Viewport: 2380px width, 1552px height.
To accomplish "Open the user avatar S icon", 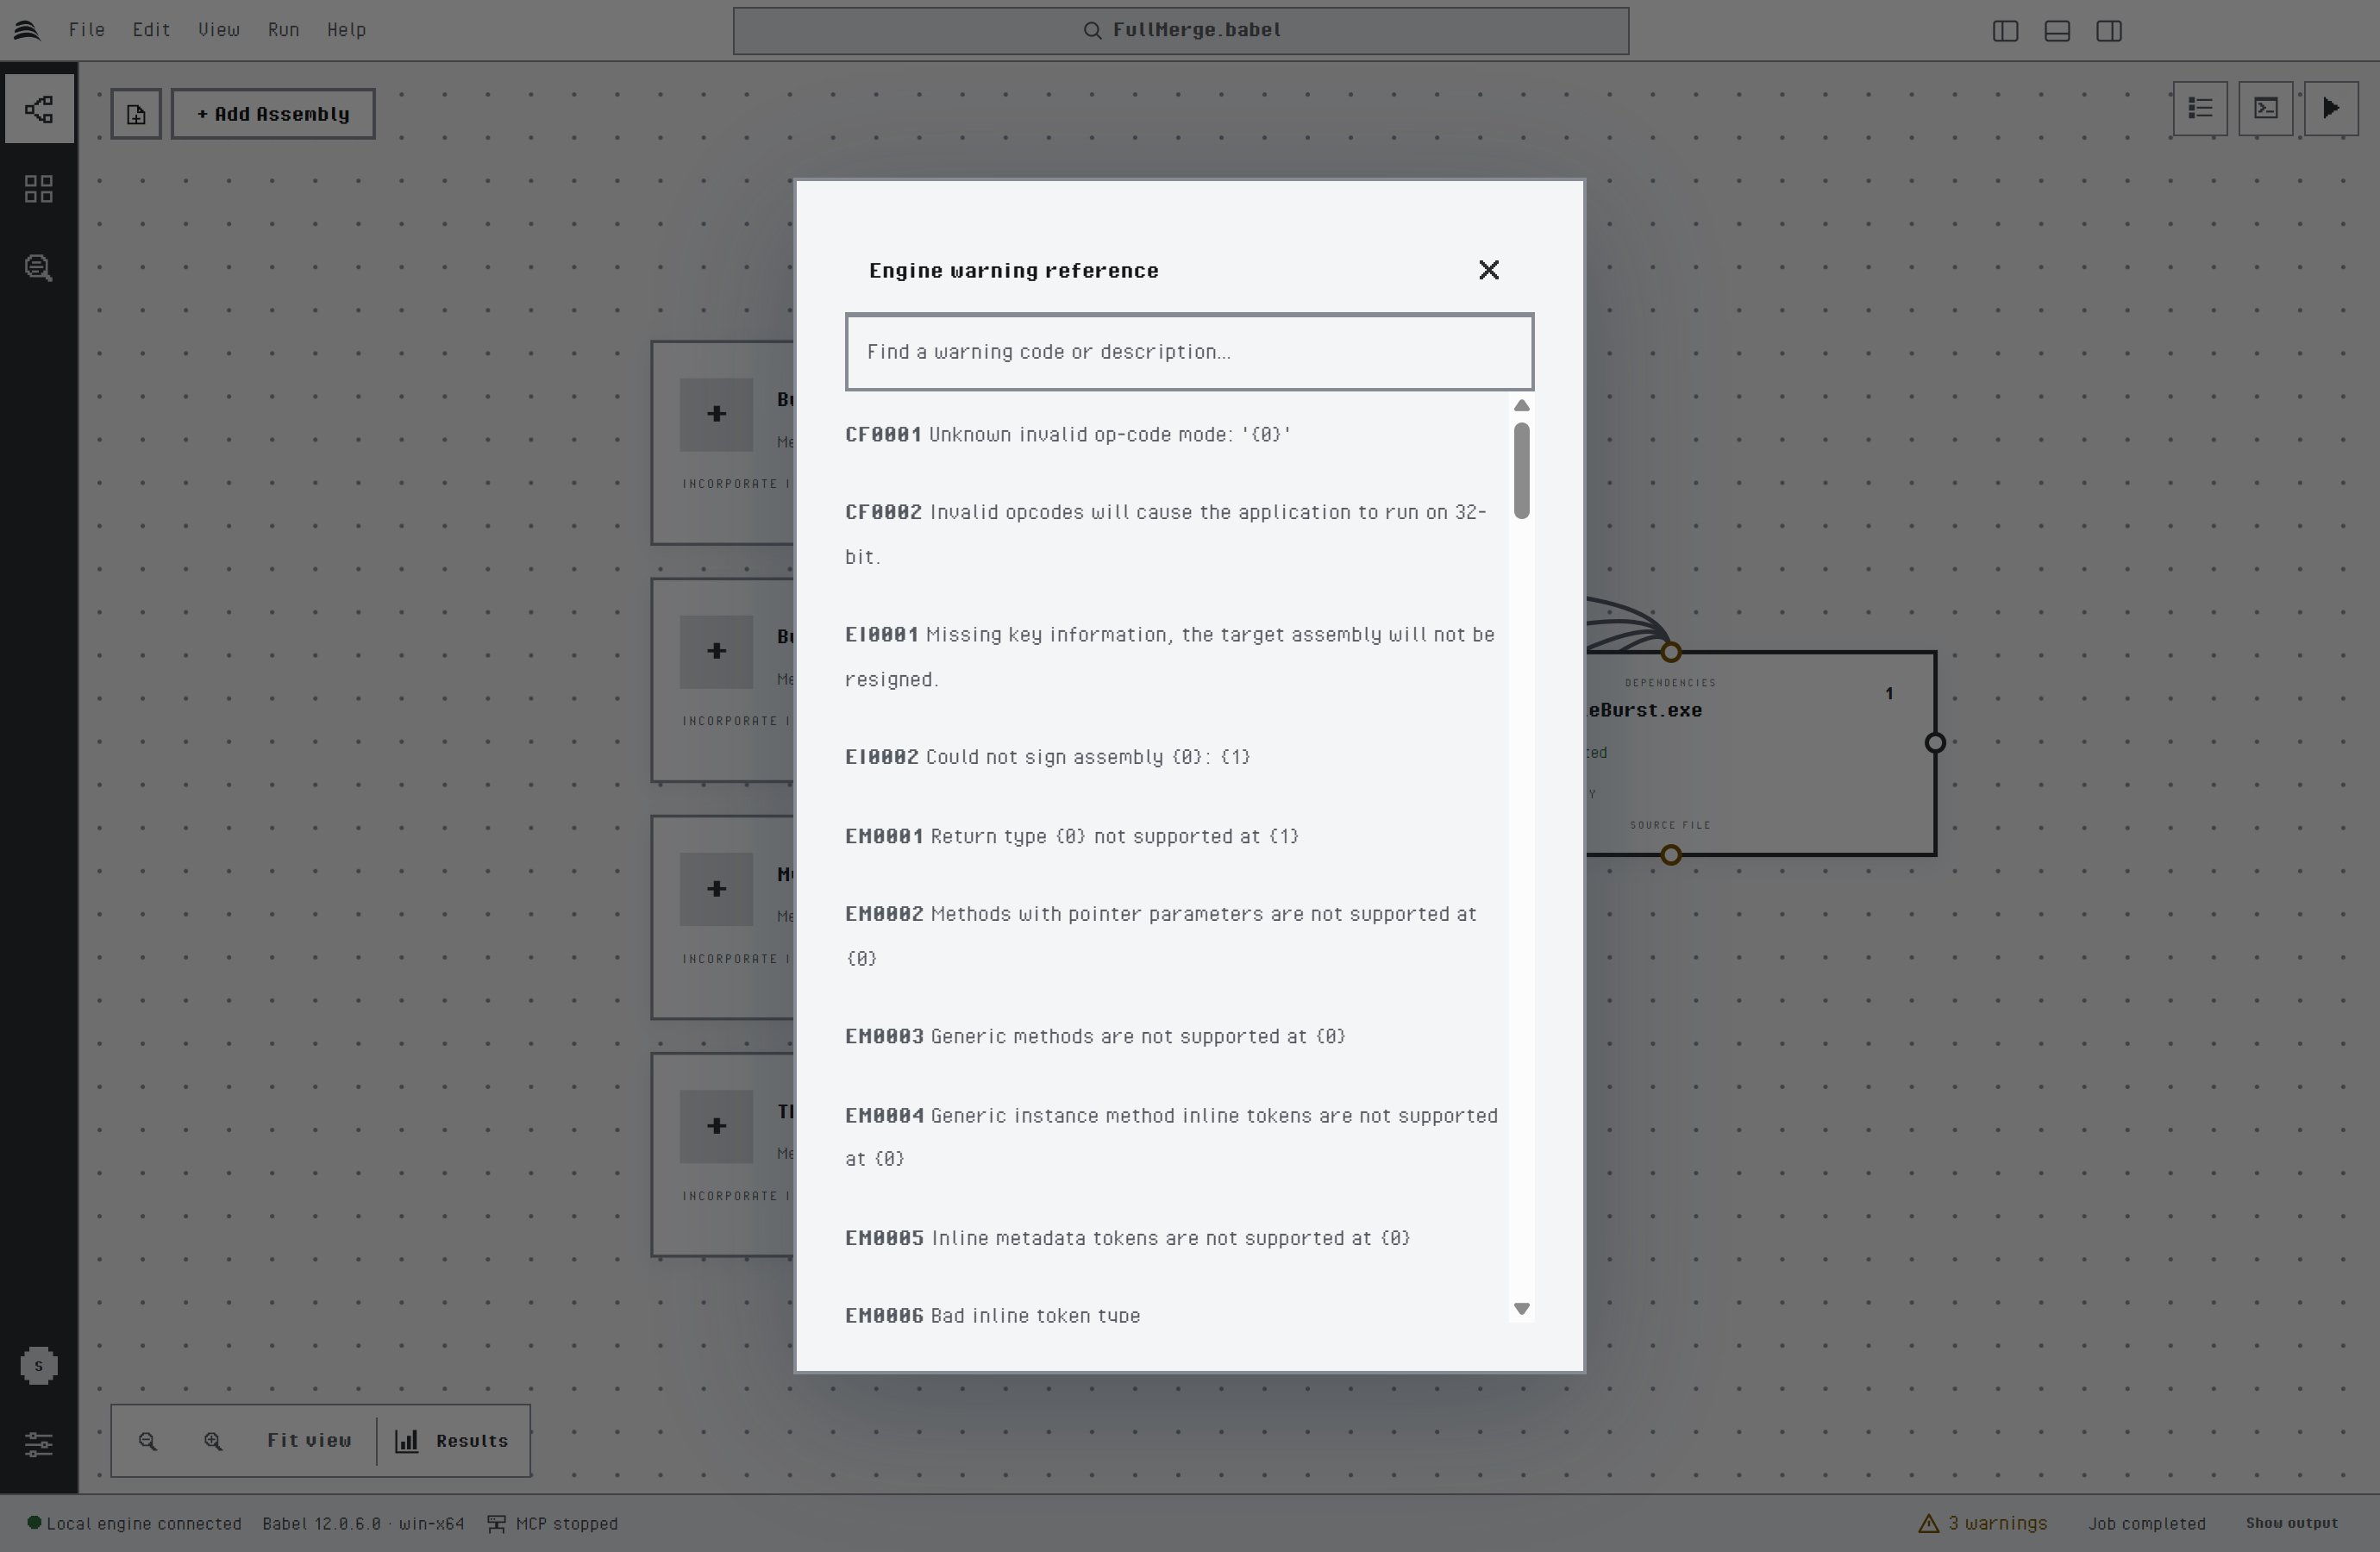I will click(38, 1366).
